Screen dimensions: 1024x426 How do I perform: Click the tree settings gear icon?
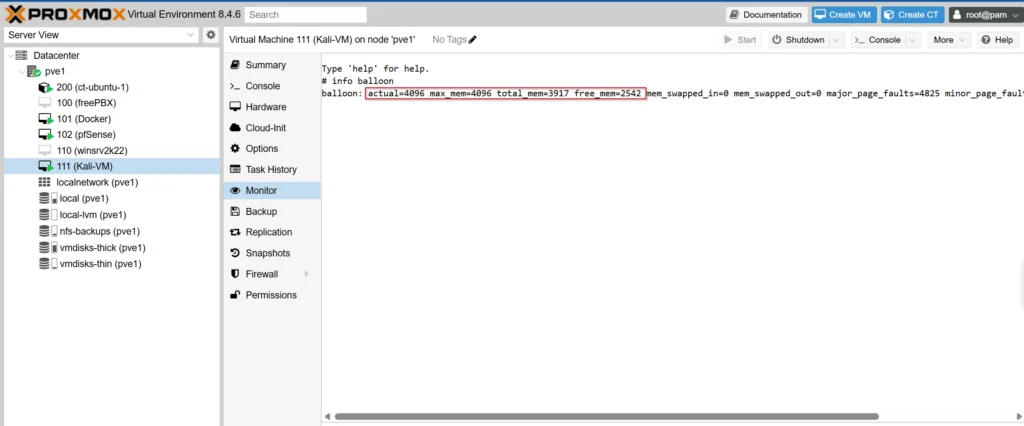click(x=210, y=35)
